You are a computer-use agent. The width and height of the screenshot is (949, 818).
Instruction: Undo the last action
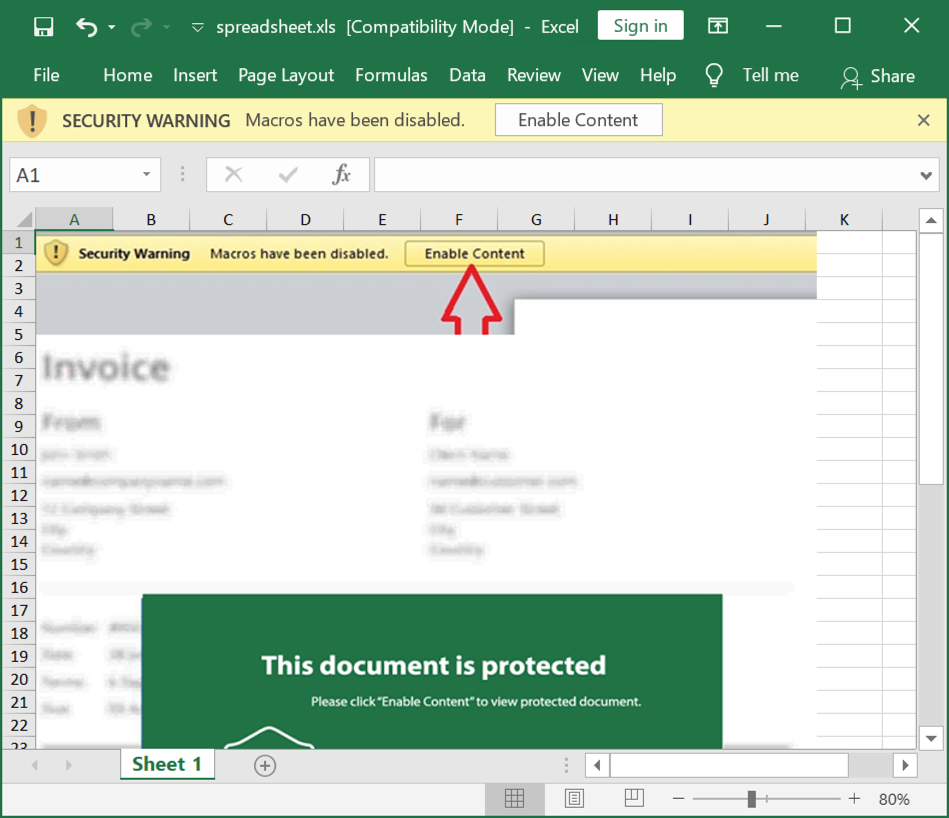click(x=86, y=27)
